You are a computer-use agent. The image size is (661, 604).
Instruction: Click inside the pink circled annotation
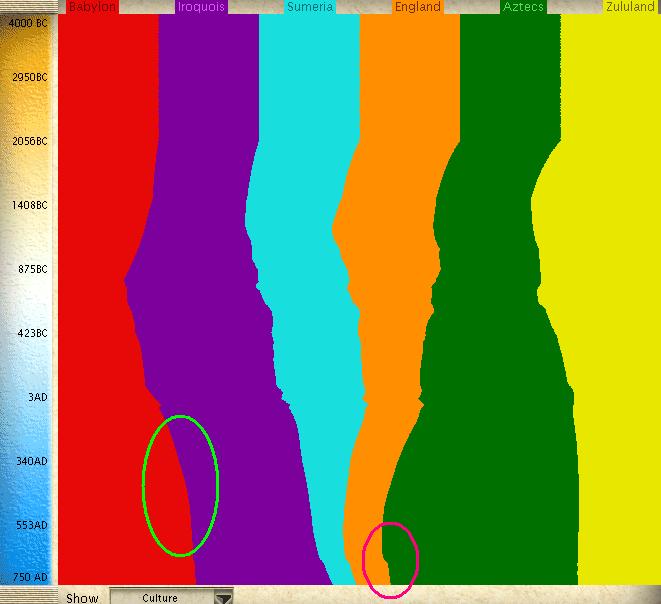pyautogui.click(x=390, y=560)
